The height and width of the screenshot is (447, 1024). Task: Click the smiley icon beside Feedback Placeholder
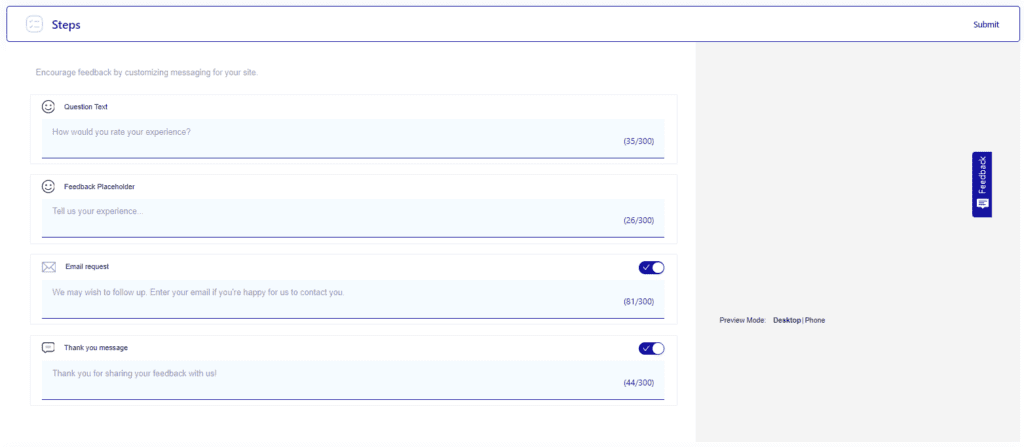[x=48, y=186]
